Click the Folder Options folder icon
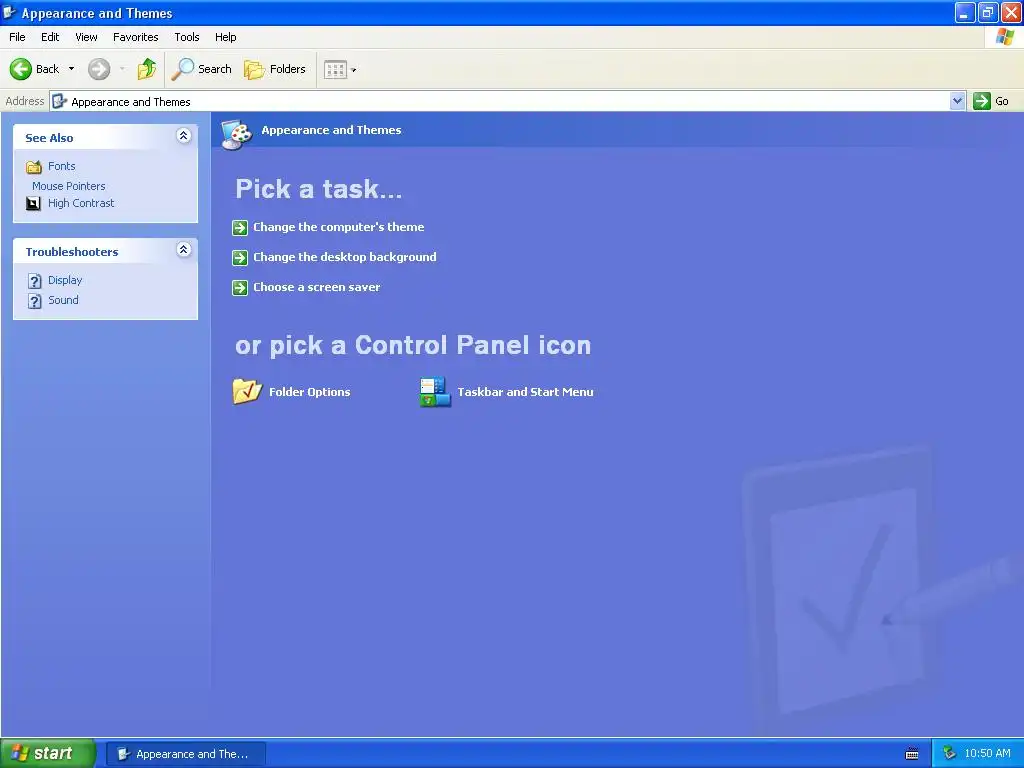Viewport: 1024px width, 768px height. tap(247, 391)
